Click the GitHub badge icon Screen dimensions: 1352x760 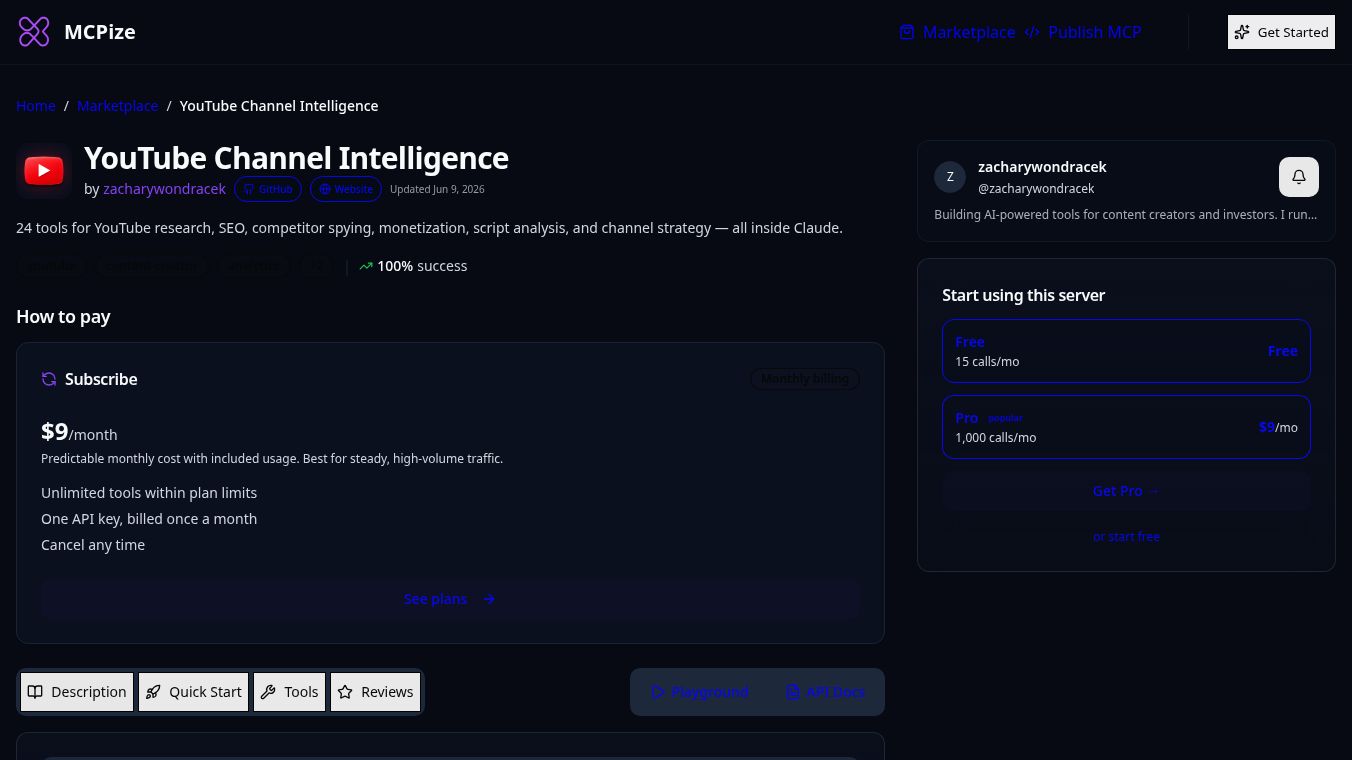click(249, 189)
